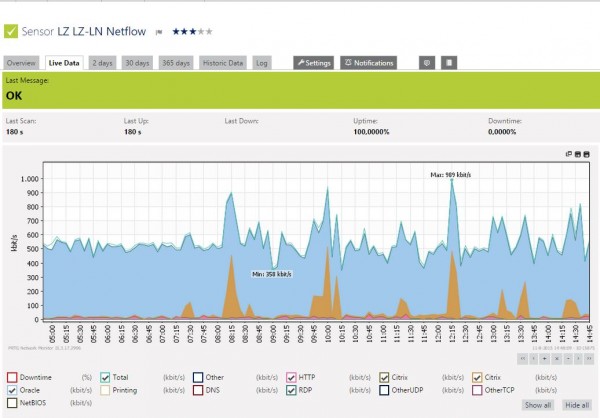Click the green sensor status checkmark icon
Image resolution: width=600 pixels, height=418 pixels.
[x=13, y=31]
